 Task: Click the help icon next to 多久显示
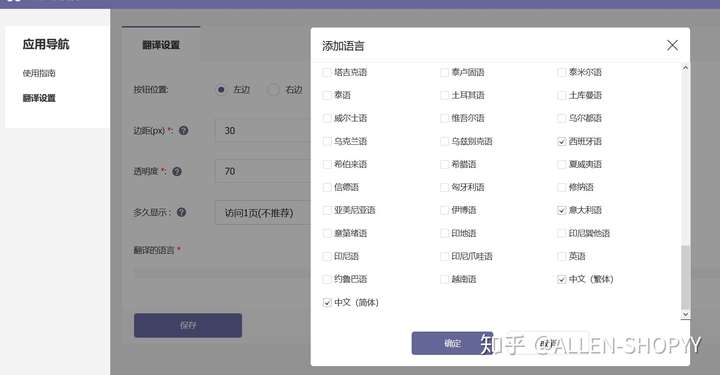pos(181,212)
